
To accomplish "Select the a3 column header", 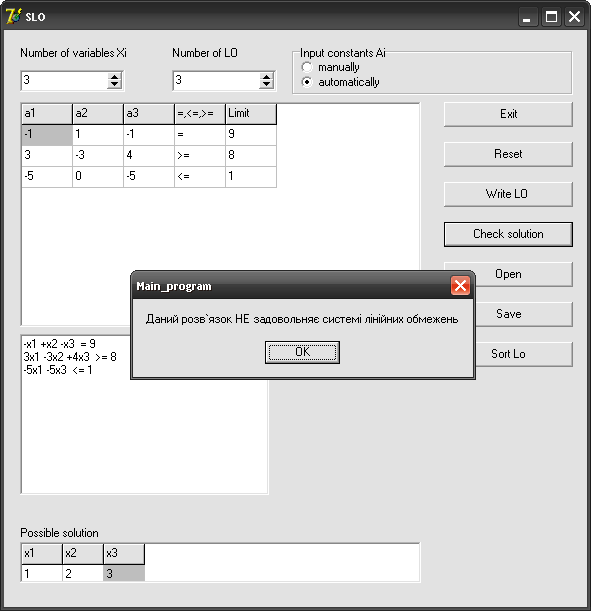I will point(149,114).
